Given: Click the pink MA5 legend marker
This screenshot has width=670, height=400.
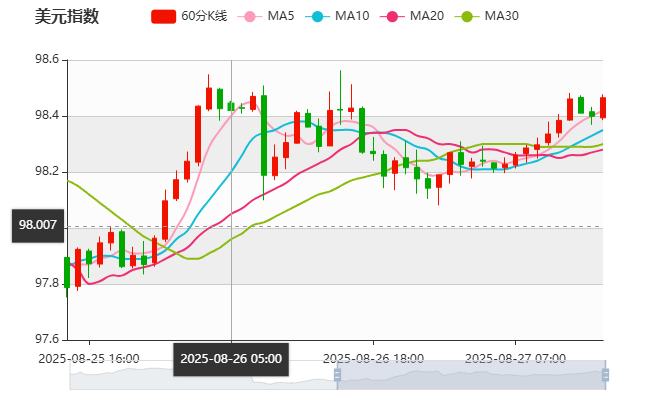Looking at the screenshot, I should tap(250, 16).
